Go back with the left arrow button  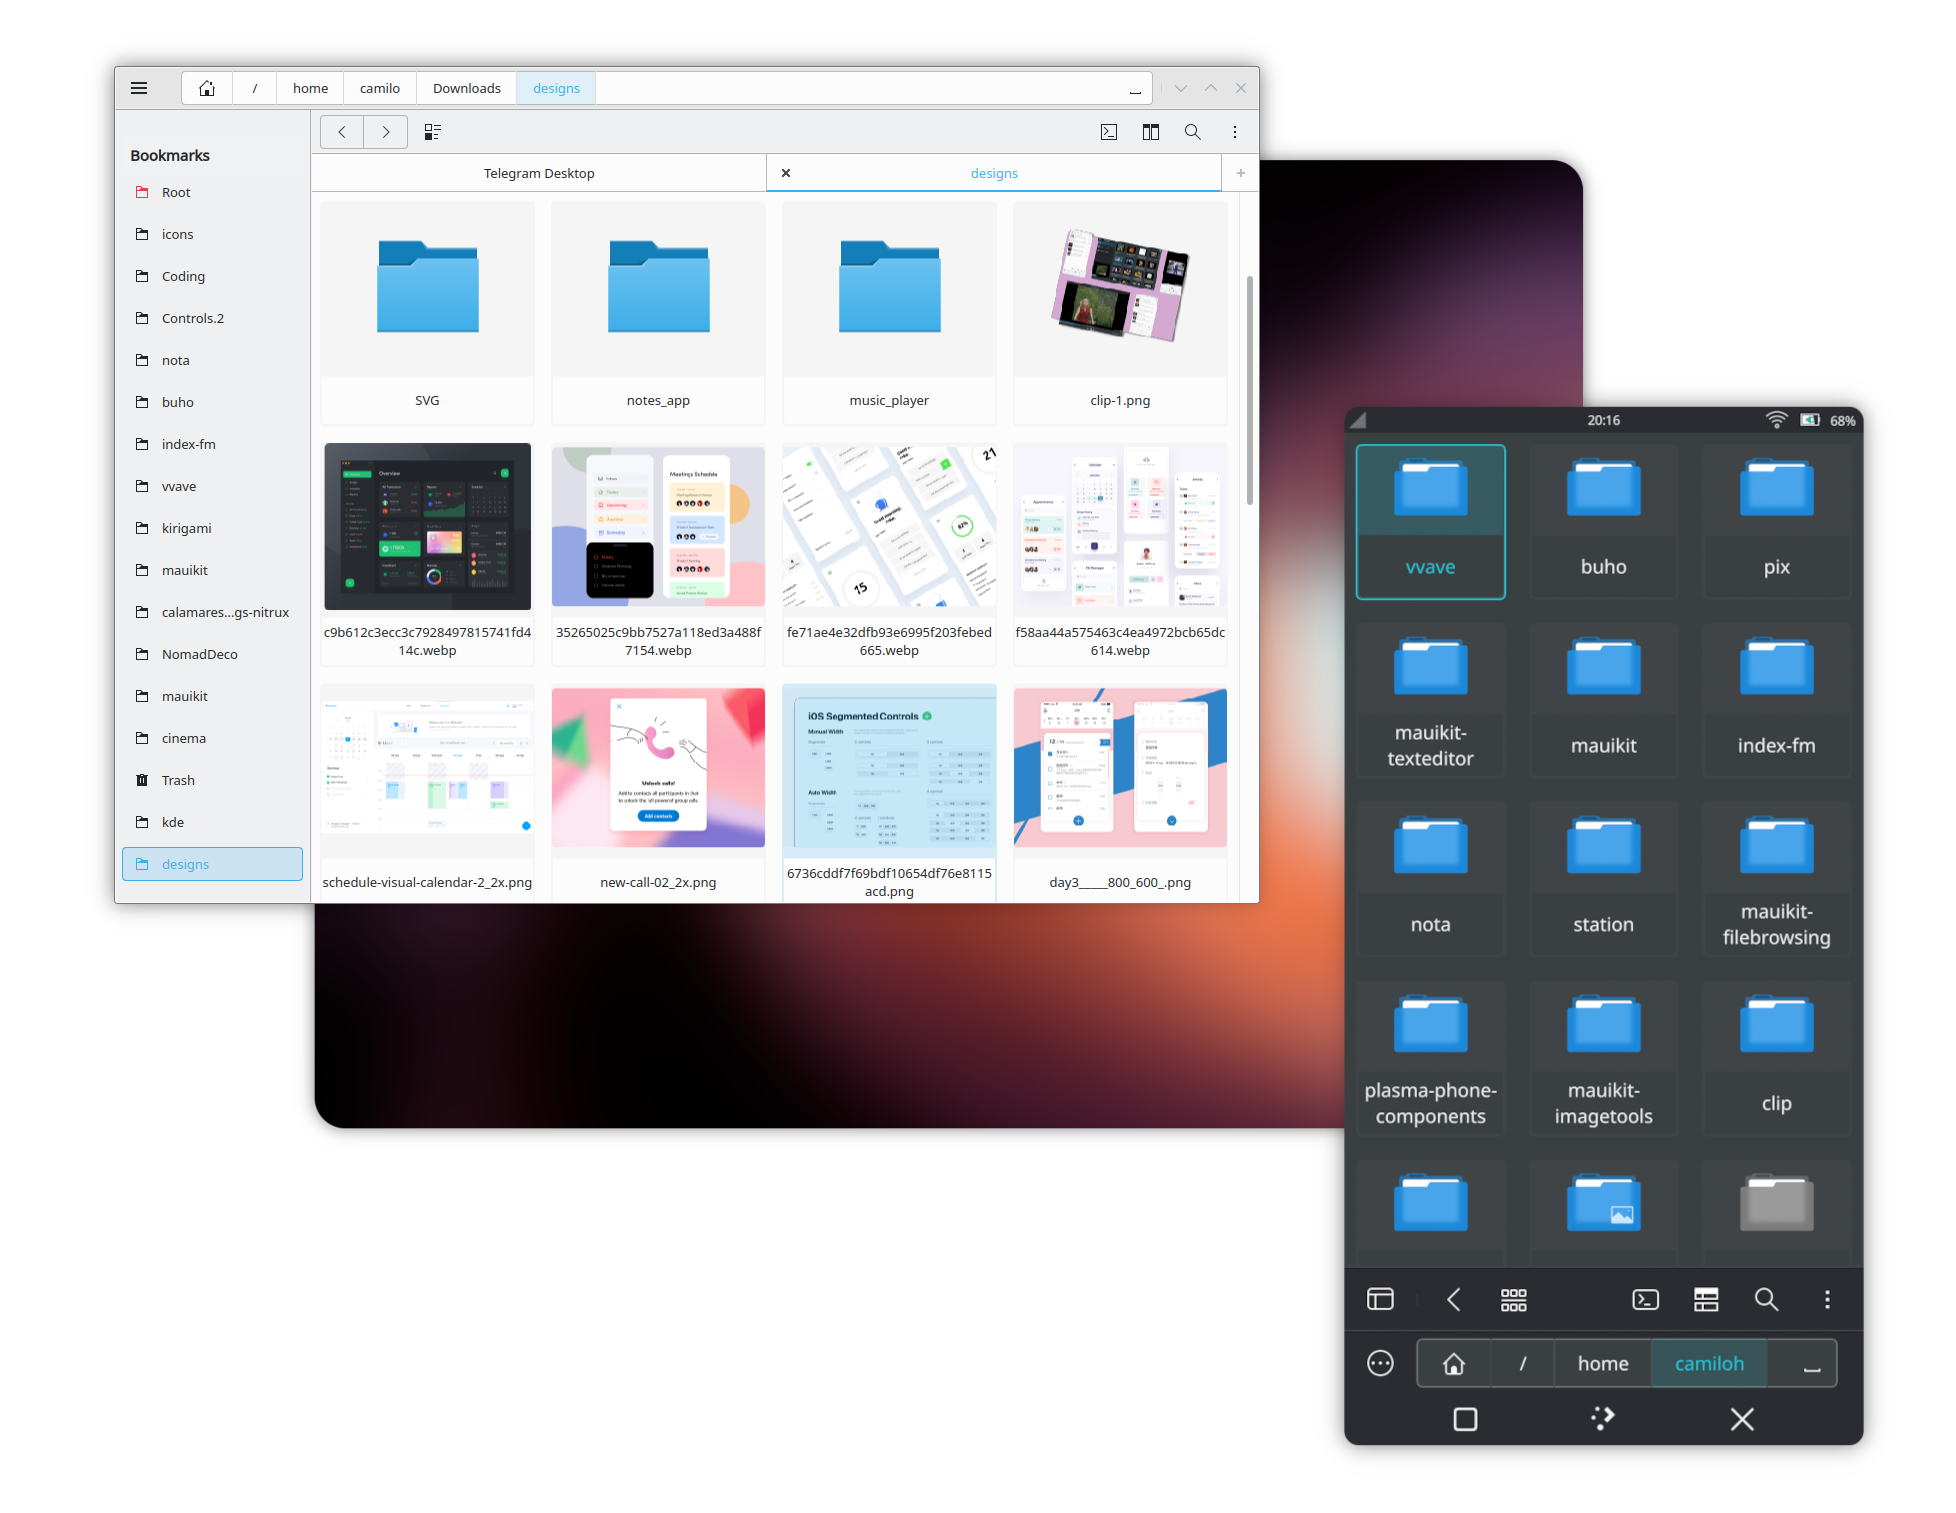coord(342,132)
